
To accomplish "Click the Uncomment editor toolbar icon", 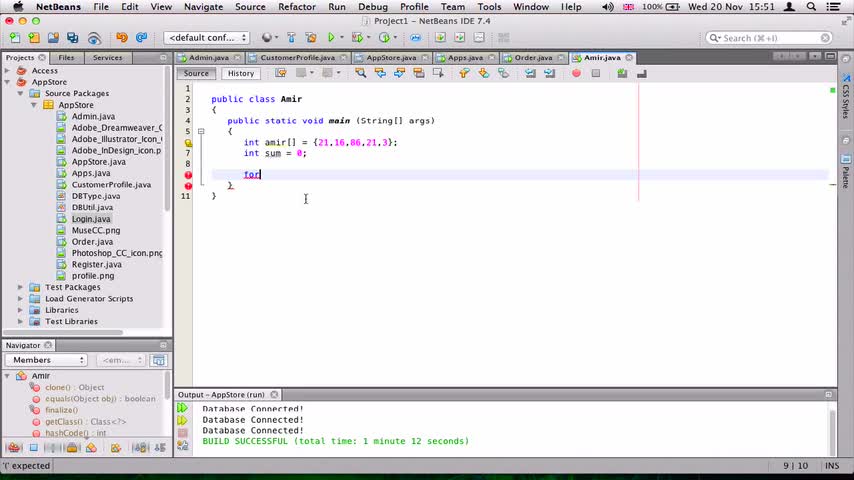I will (642, 73).
